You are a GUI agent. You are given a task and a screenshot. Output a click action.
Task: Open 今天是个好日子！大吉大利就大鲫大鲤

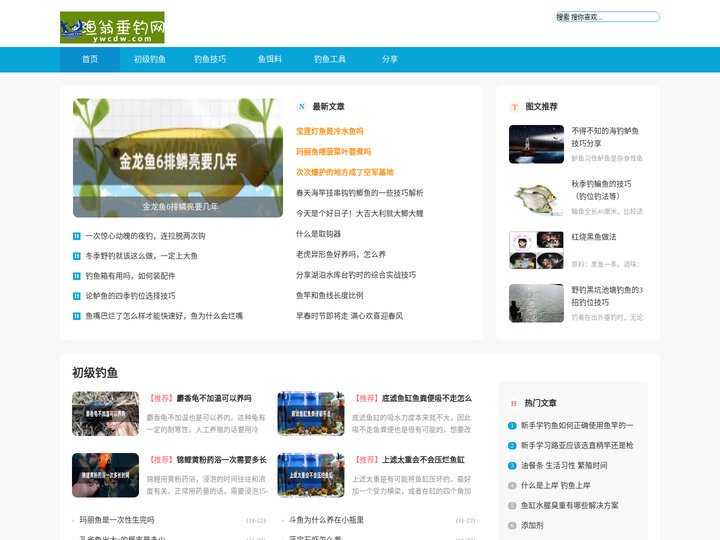click(360, 214)
